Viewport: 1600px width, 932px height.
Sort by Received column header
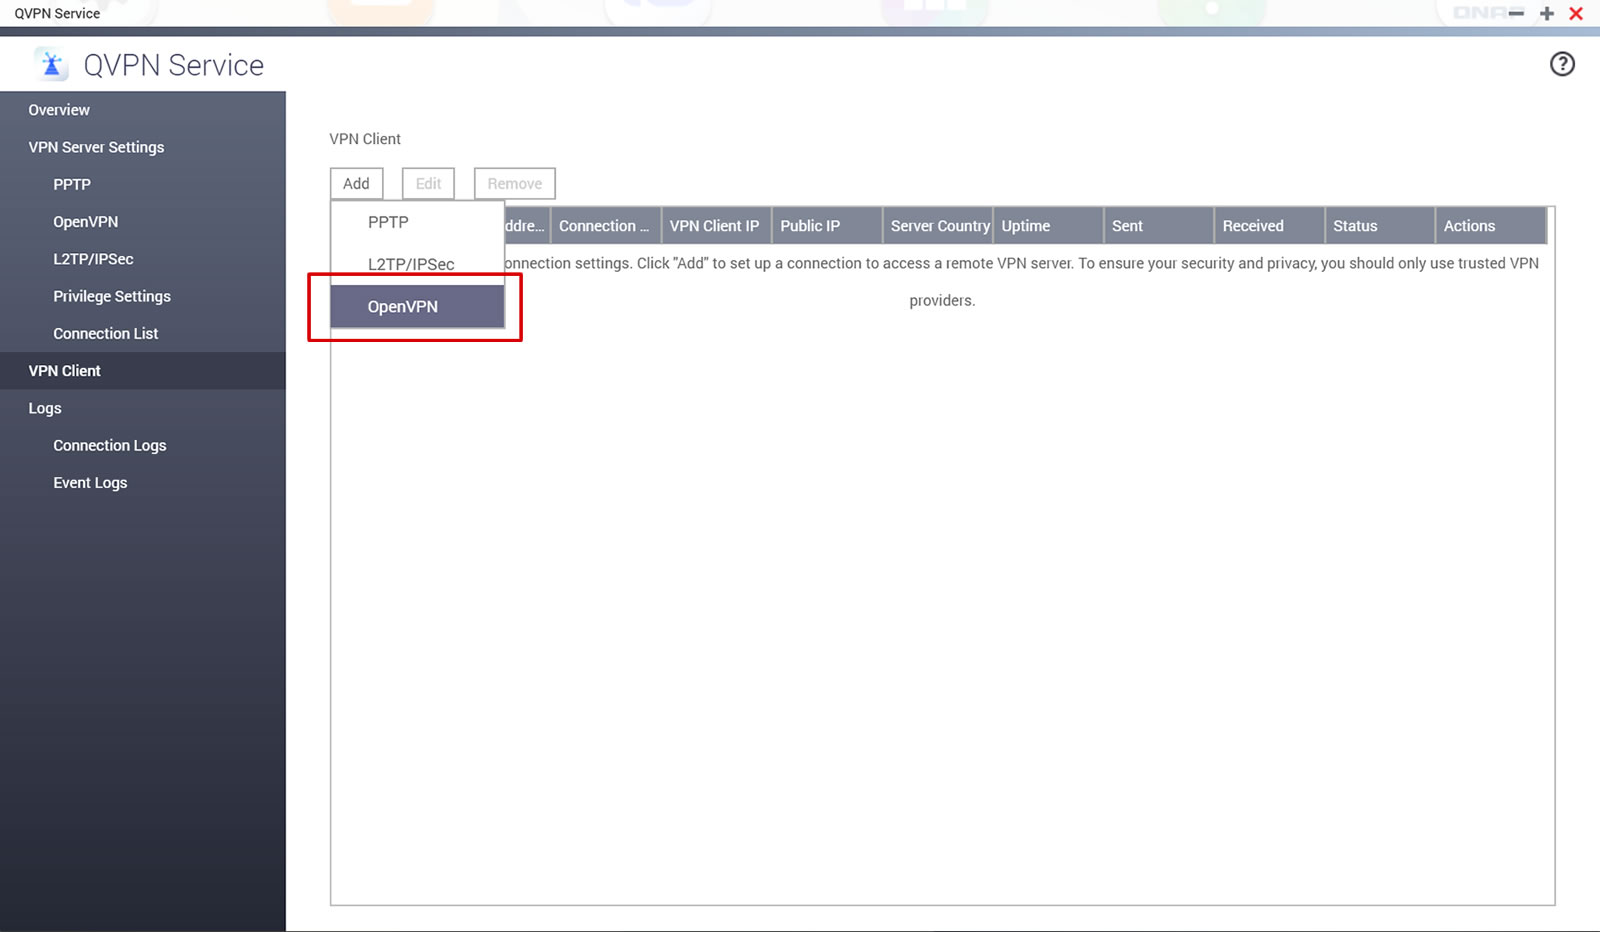click(1270, 226)
